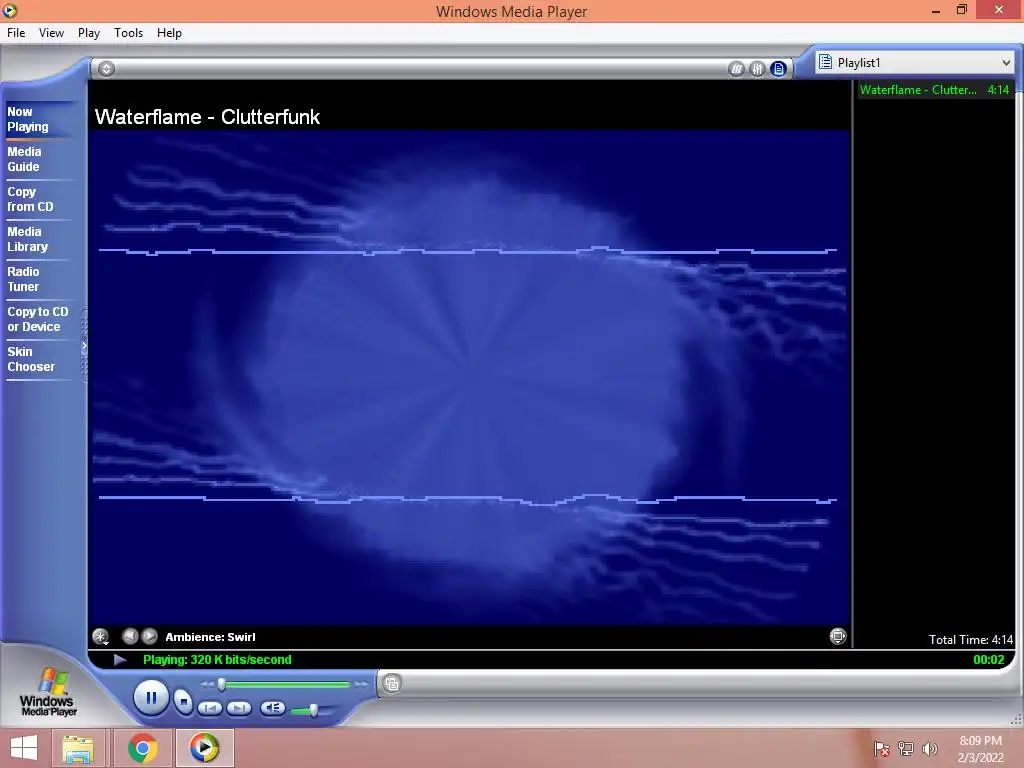This screenshot has height=768, width=1024.
Task: Click the volume slider knob
Action: click(313, 710)
